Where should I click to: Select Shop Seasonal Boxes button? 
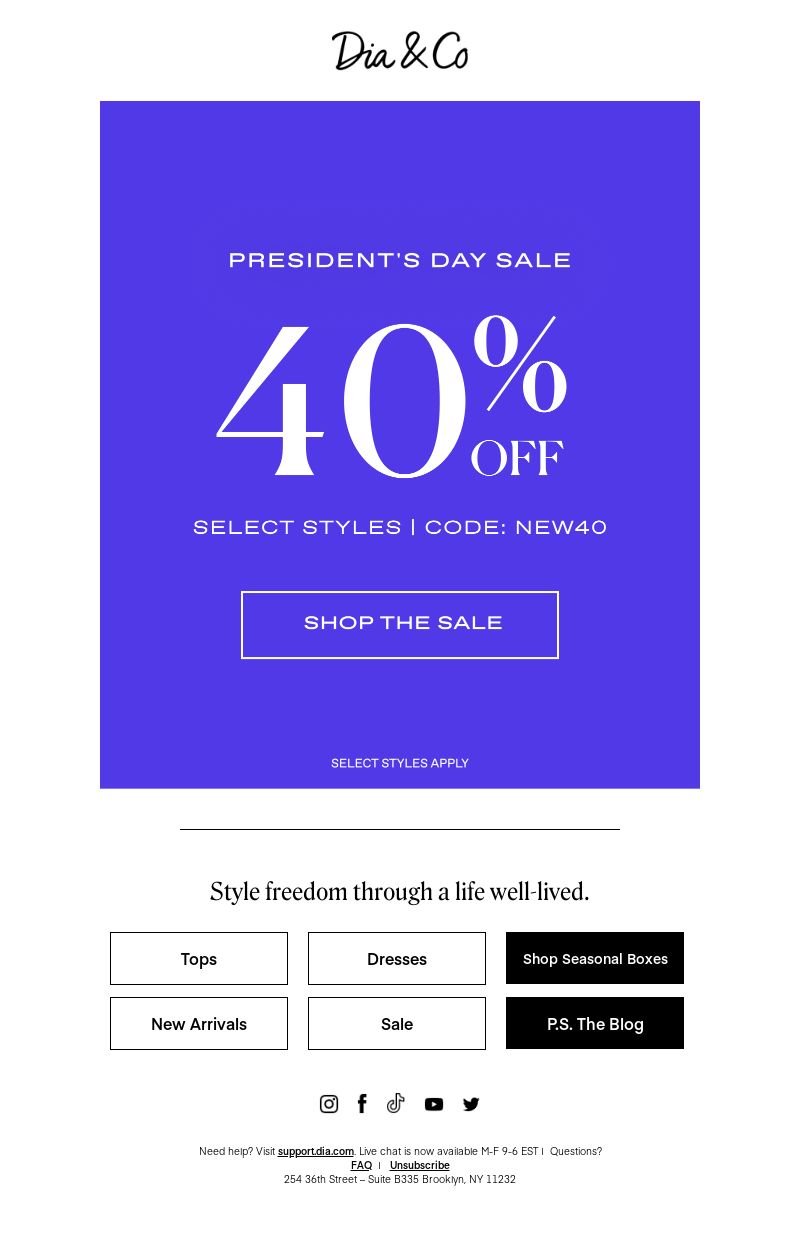click(595, 958)
